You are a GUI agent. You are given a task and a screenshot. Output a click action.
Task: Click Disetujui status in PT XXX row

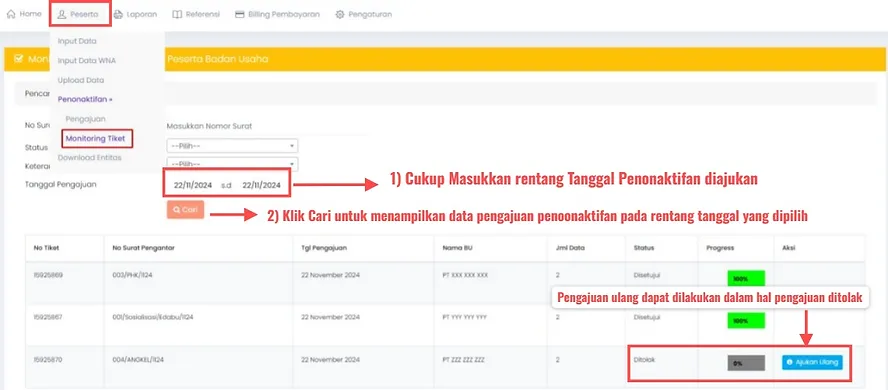tap(647, 275)
